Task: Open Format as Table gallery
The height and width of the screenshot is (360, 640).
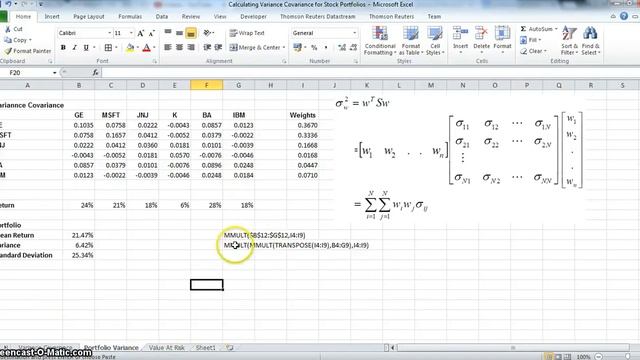Action: point(411,41)
